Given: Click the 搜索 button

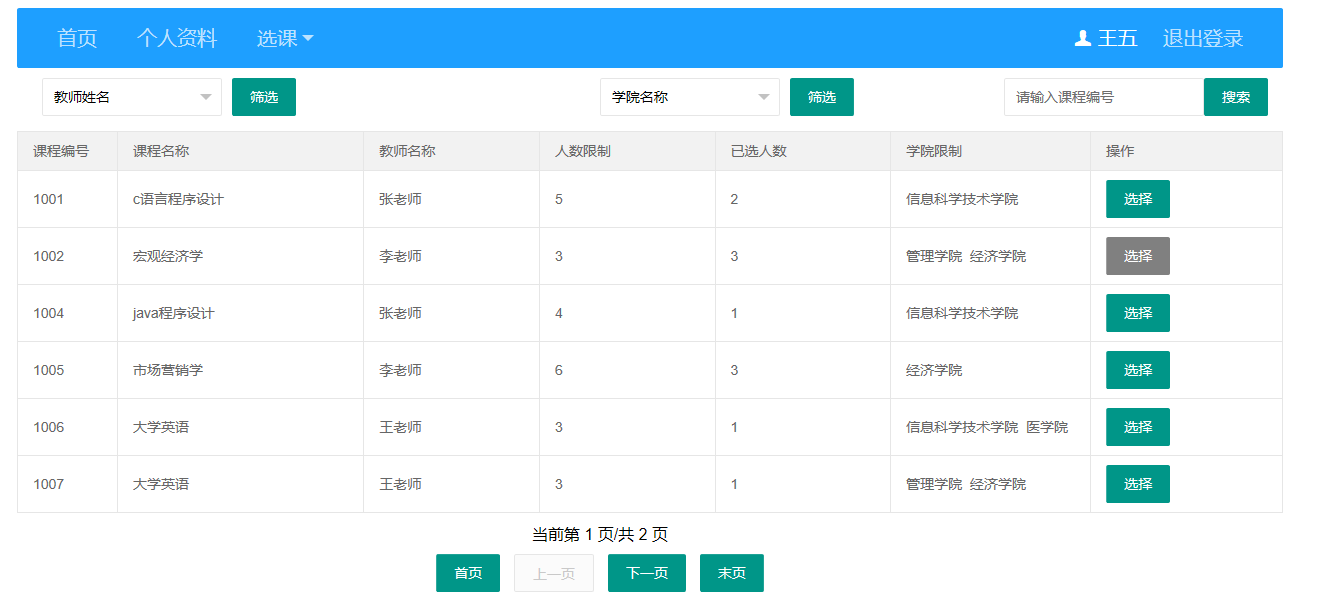Looking at the screenshot, I should [x=1236, y=97].
